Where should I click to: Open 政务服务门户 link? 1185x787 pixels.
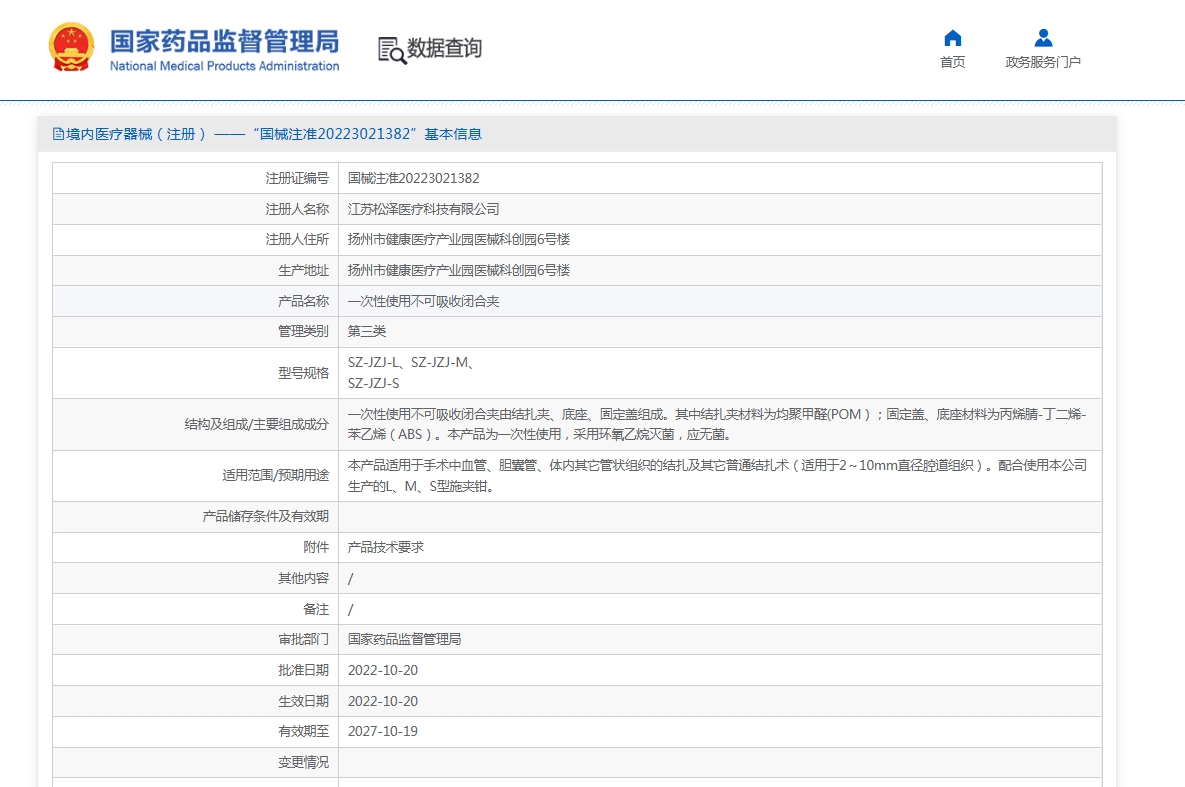click(1043, 62)
